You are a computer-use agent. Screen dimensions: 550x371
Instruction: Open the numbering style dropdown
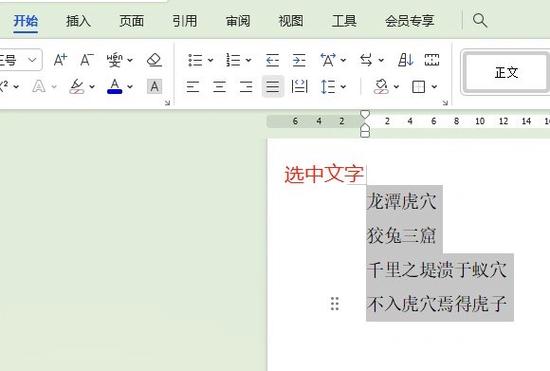point(248,60)
